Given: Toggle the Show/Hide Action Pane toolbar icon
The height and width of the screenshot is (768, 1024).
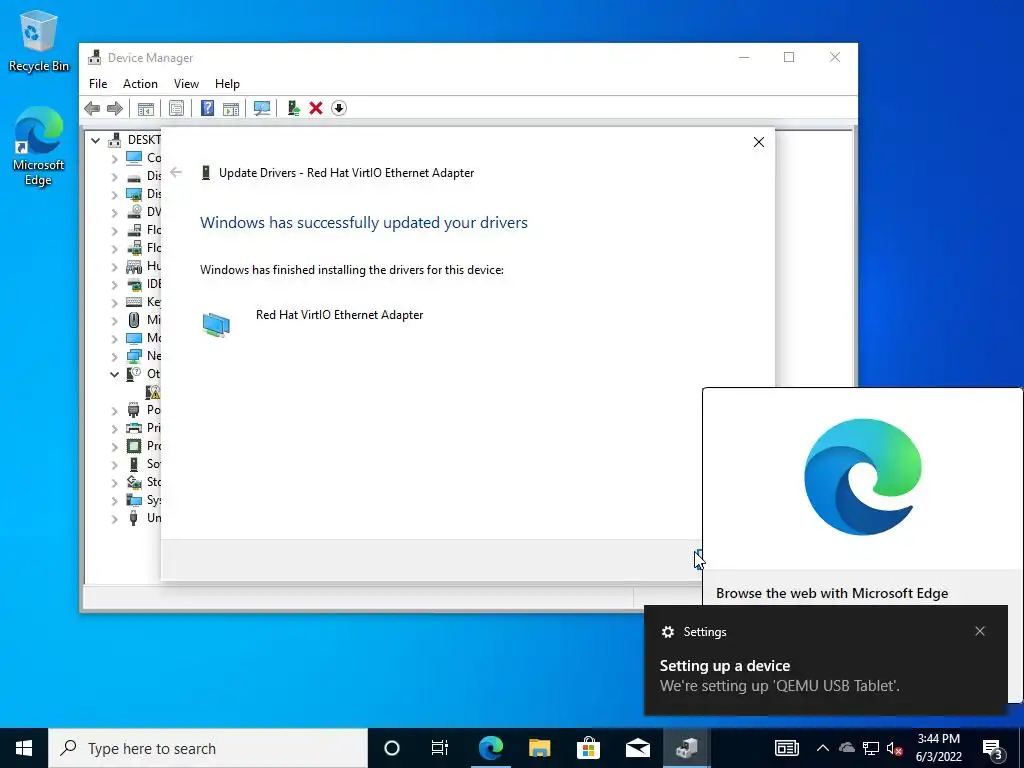Looking at the screenshot, I should 231,108.
